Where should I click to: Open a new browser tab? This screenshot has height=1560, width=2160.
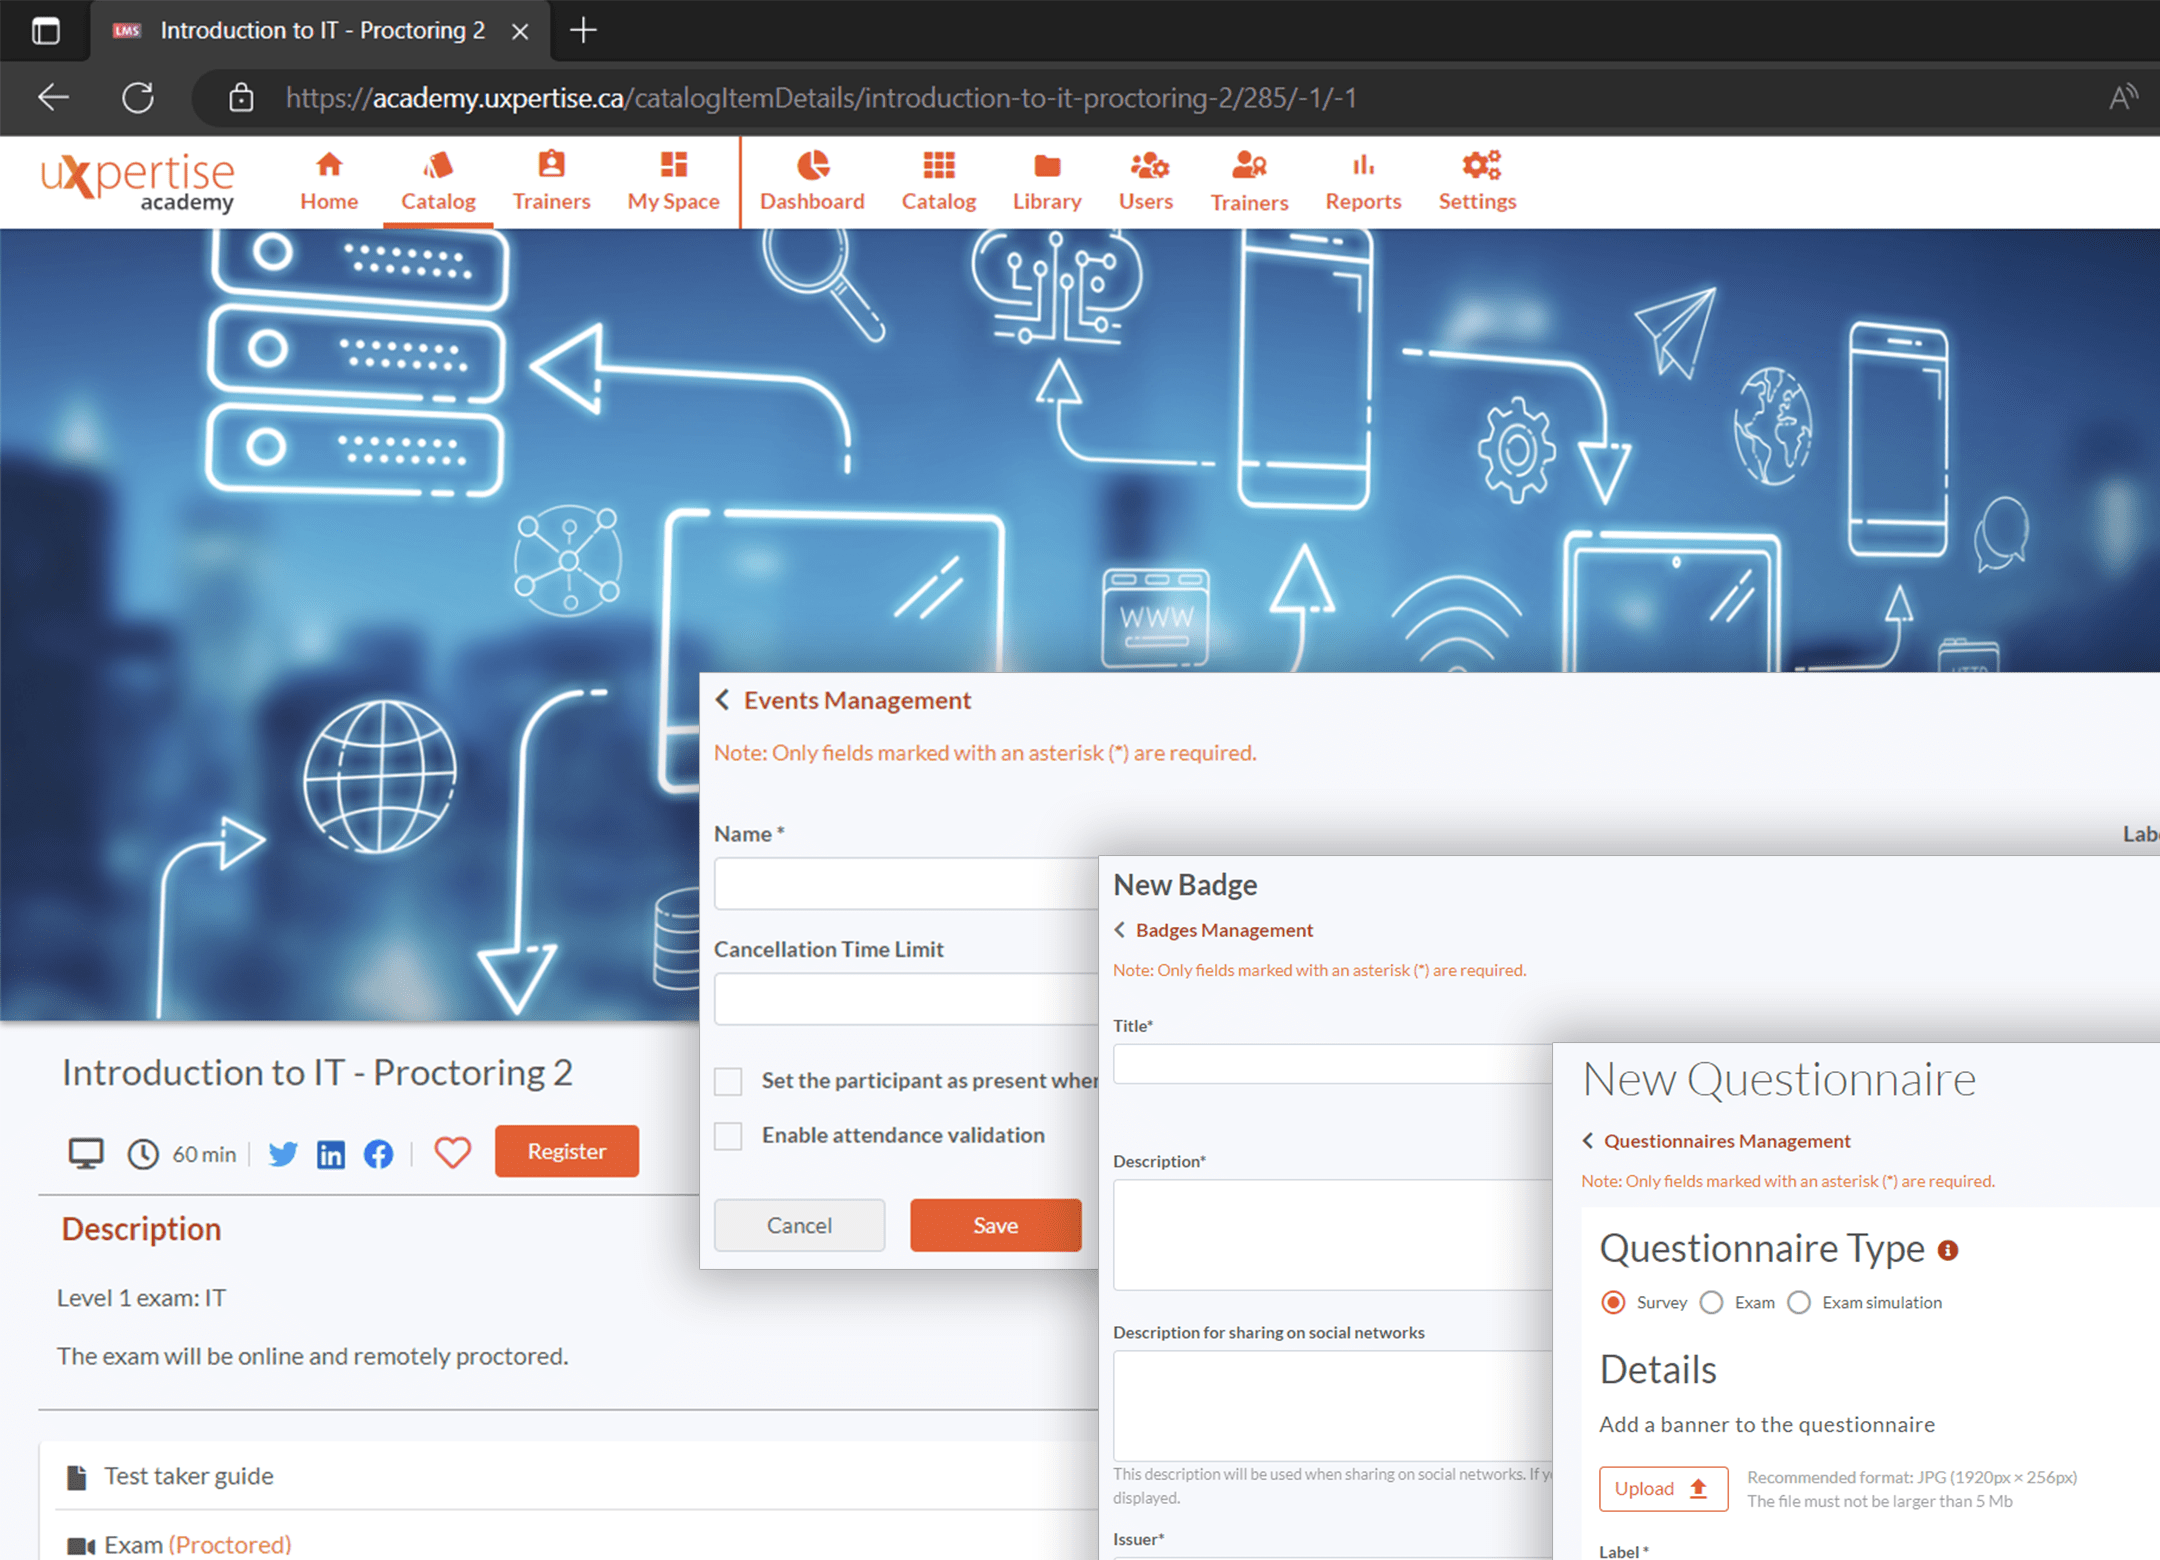[x=583, y=31]
